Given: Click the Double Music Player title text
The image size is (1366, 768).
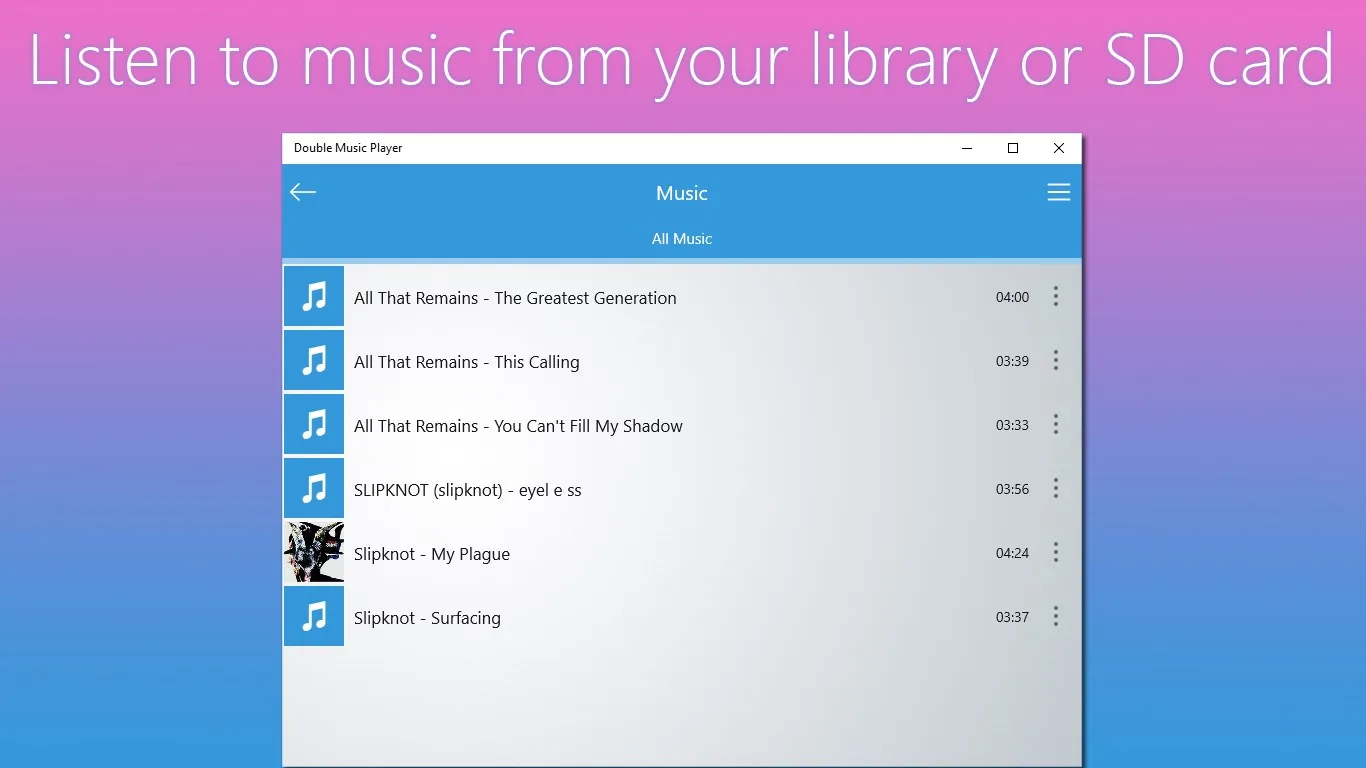Looking at the screenshot, I should click(348, 148).
